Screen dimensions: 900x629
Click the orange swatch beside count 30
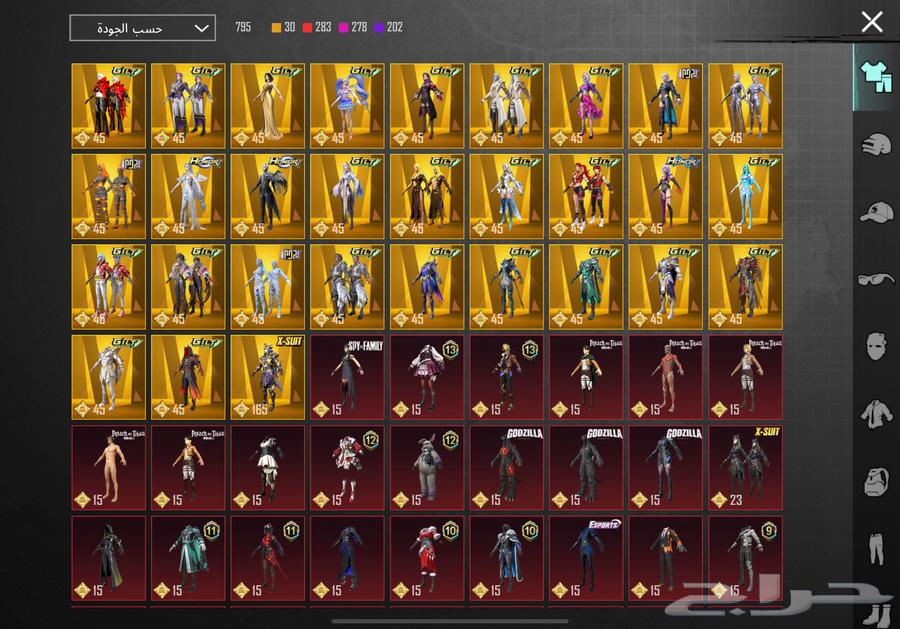pos(276,28)
